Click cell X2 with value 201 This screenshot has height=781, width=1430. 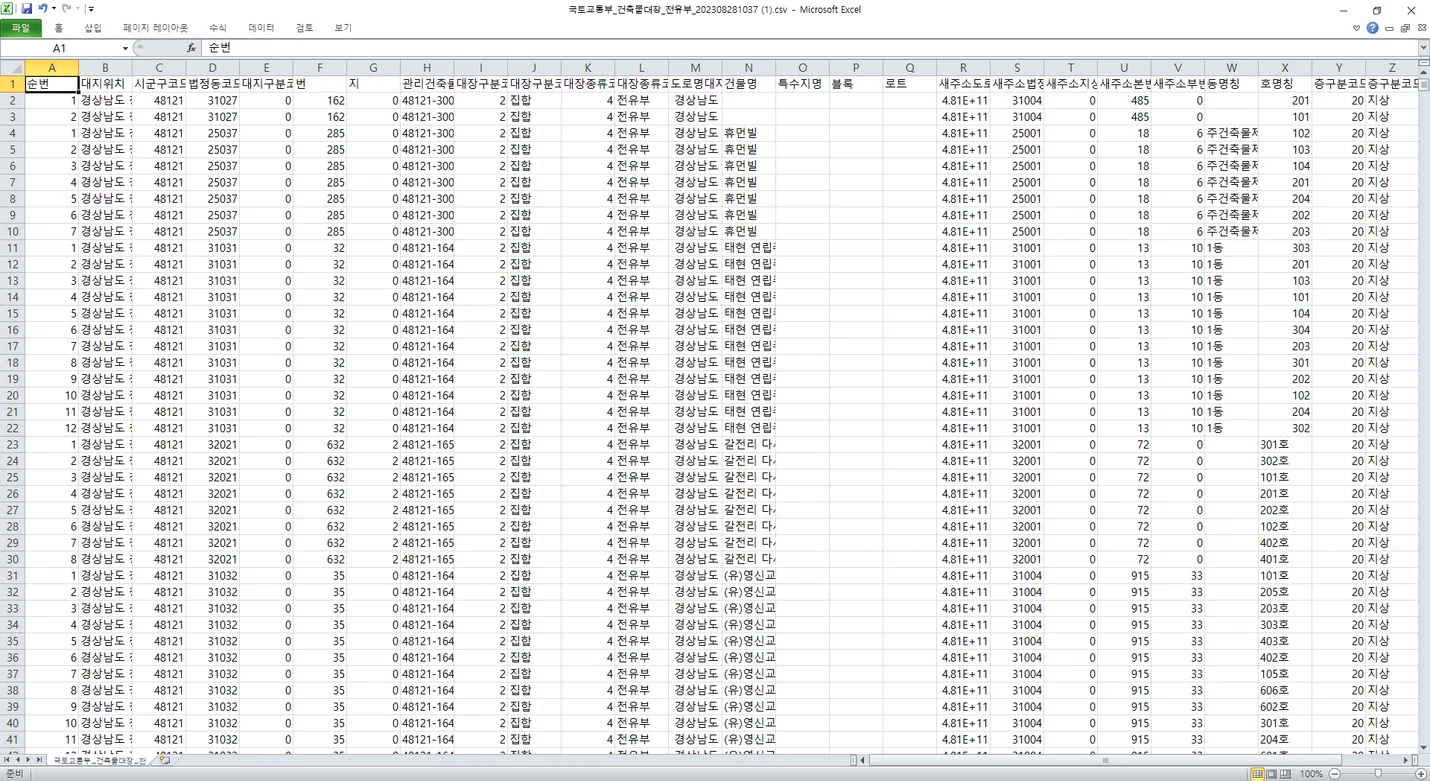(x=1285, y=101)
